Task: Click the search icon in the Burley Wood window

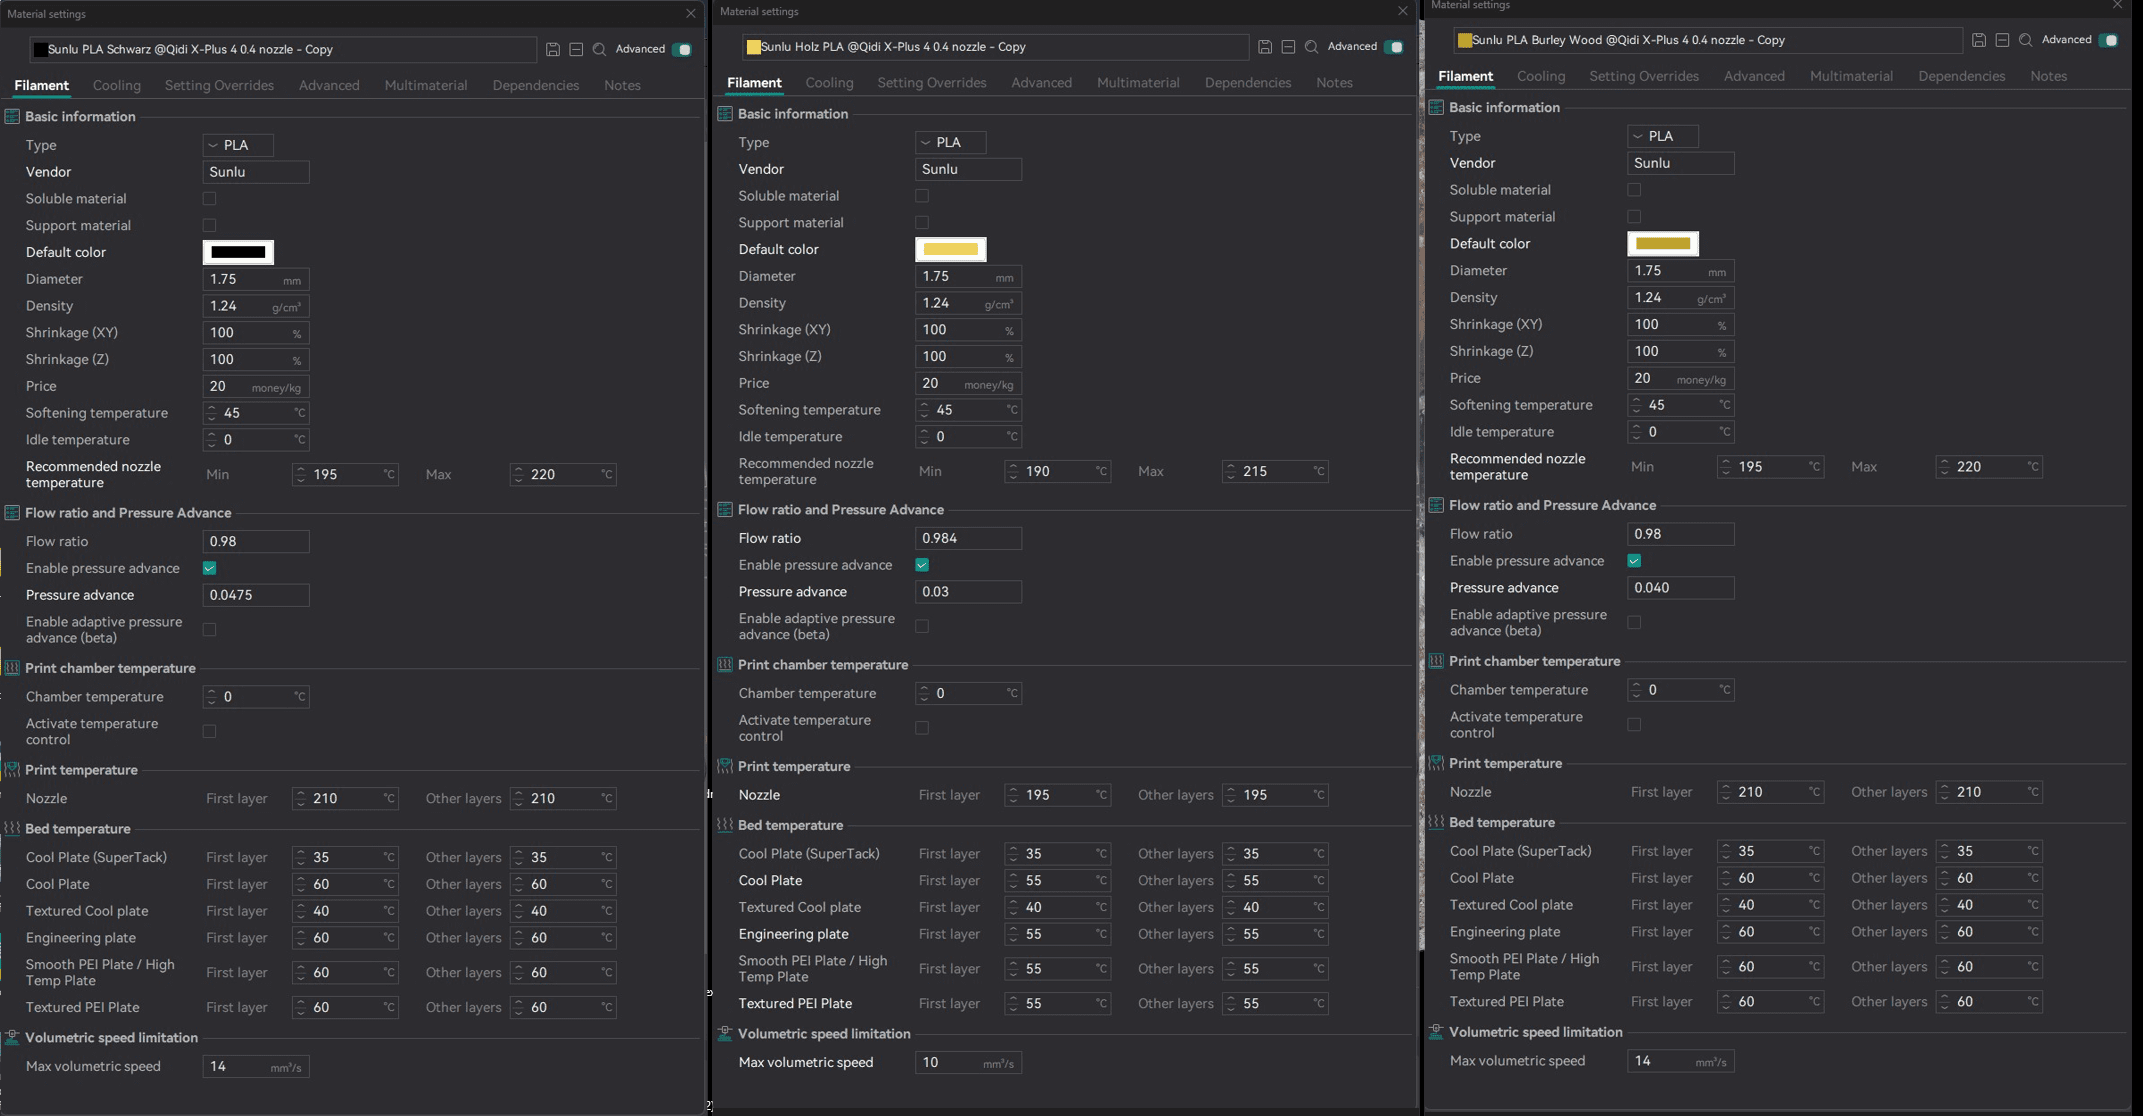Action: click(x=2026, y=40)
